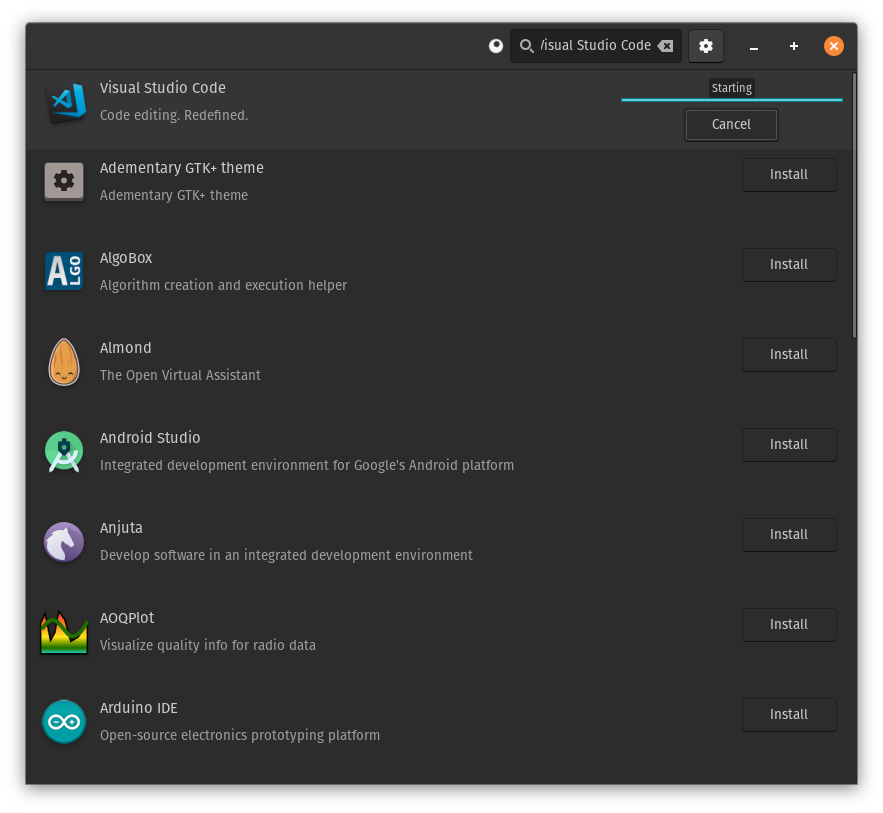
Task: Open the Arduino IDE infinity icon
Action: [64, 721]
